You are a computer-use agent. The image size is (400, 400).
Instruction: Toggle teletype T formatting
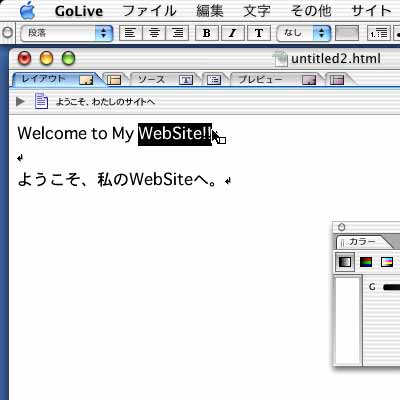coord(259,33)
